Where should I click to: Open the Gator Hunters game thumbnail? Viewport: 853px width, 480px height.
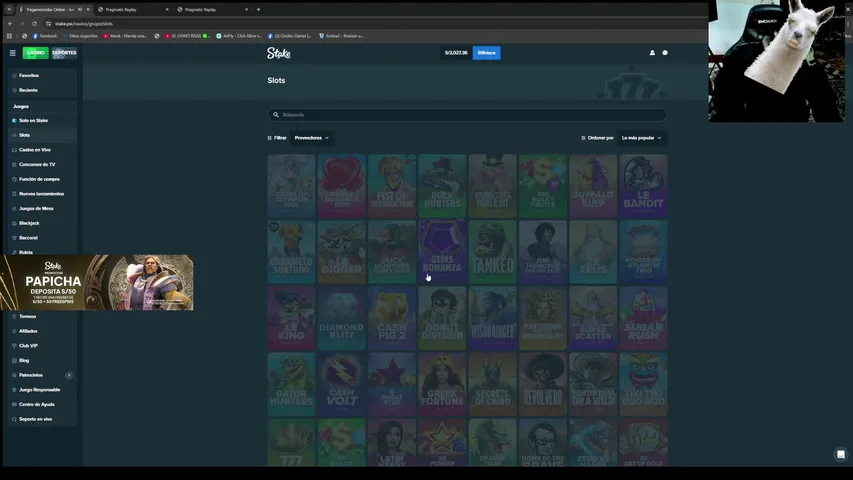pos(292,384)
